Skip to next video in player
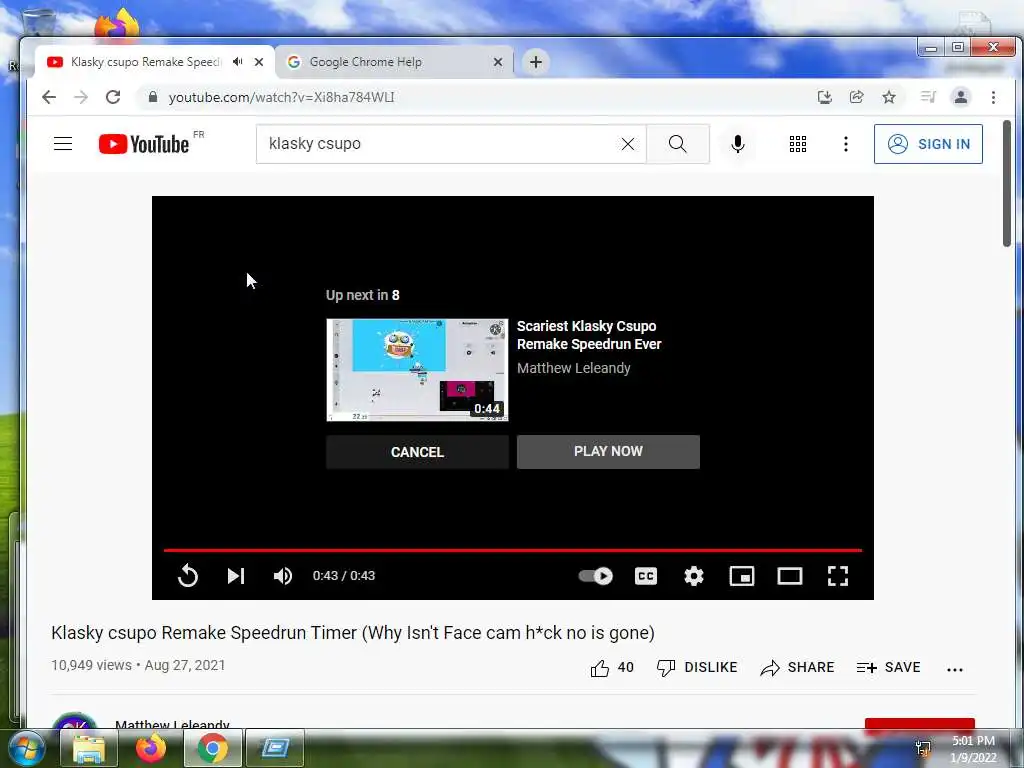Image resolution: width=1024 pixels, height=768 pixels. (x=236, y=576)
